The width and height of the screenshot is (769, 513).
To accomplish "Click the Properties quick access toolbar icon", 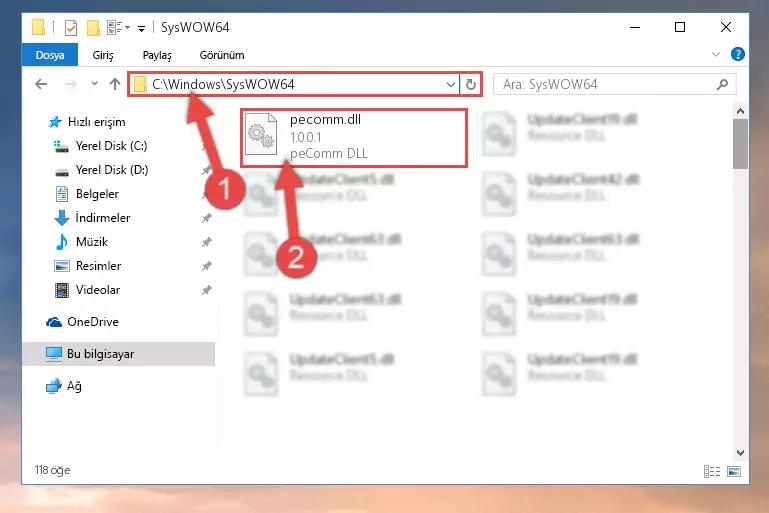I will coord(71,27).
